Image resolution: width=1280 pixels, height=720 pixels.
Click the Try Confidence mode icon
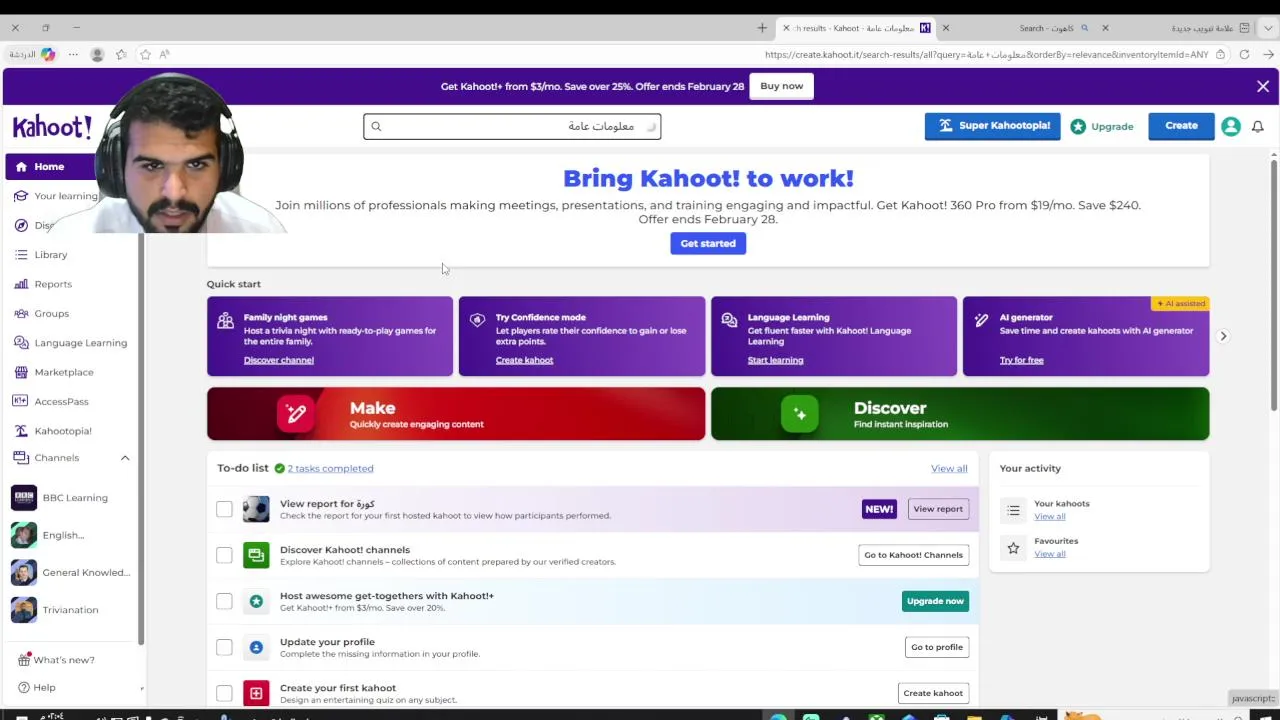(477, 321)
